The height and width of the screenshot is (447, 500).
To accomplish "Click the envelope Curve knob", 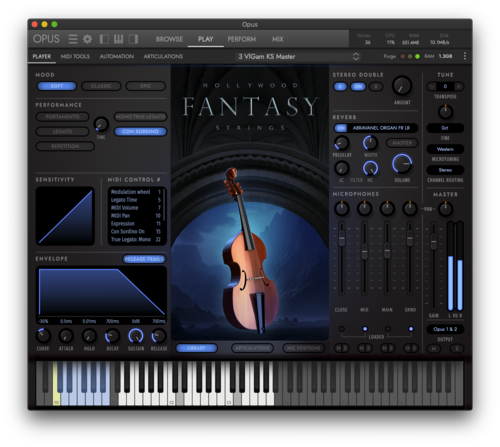I will coord(43,336).
